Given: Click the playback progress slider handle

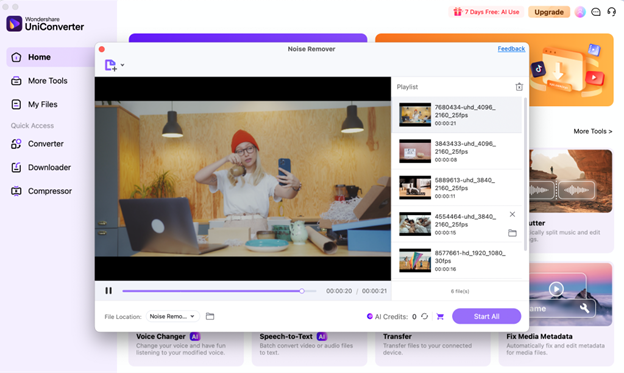Looking at the screenshot, I should 302,291.
